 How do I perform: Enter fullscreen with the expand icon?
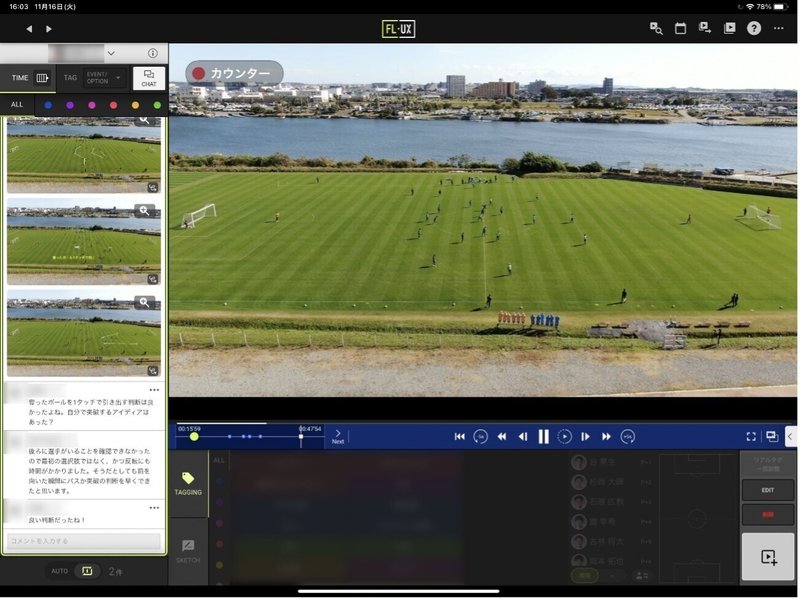[x=751, y=437]
